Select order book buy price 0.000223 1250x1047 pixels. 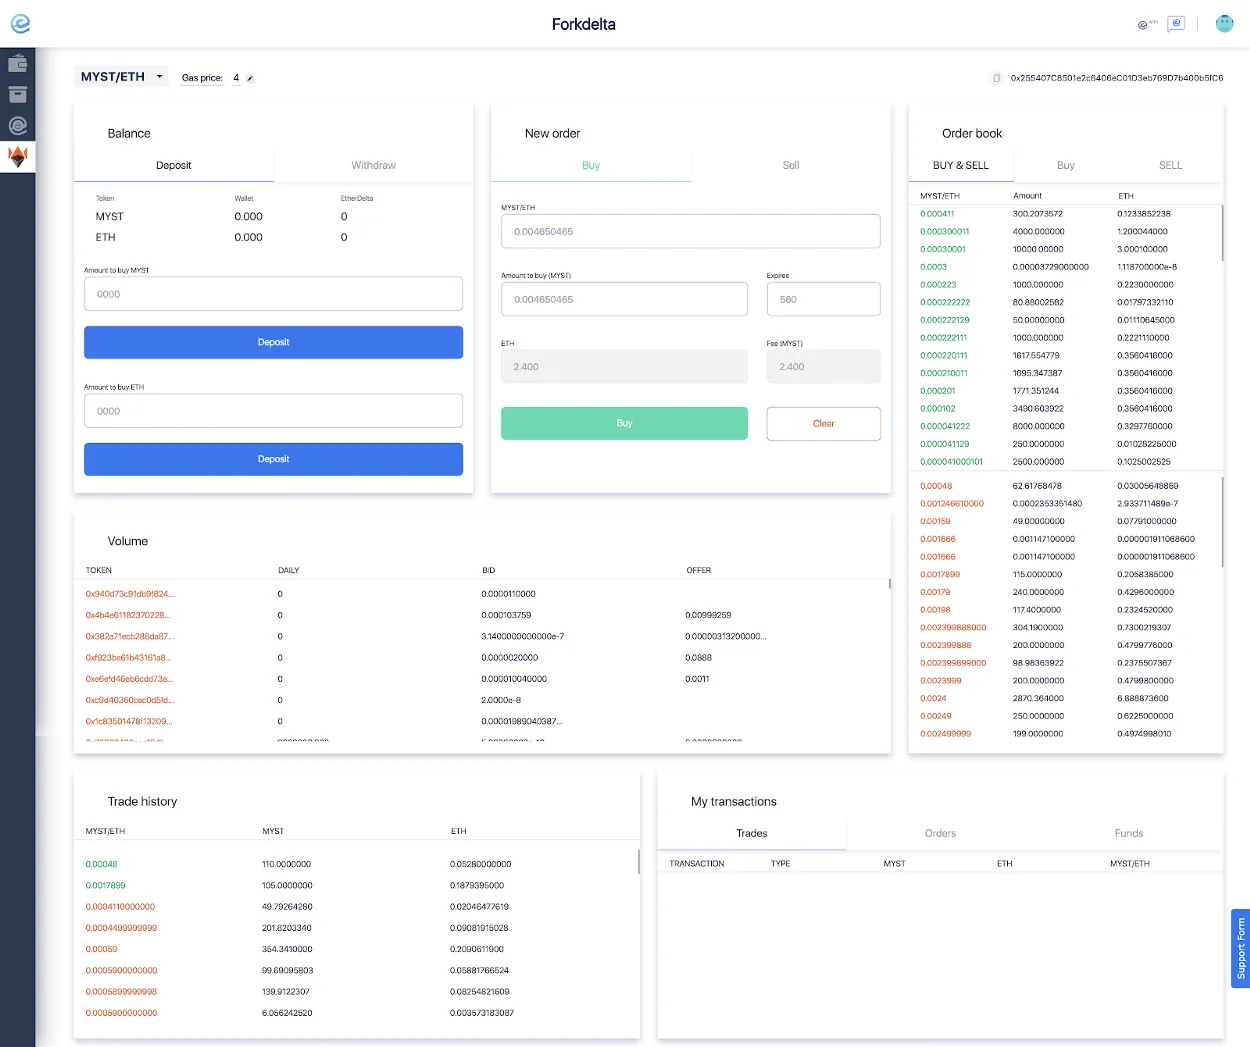coord(938,285)
